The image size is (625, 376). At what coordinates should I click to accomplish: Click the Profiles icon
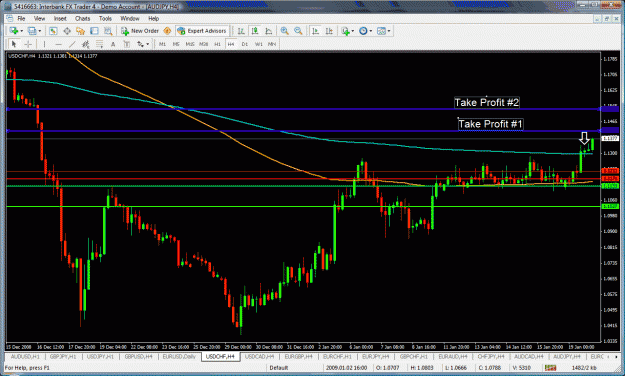[32, 31]
